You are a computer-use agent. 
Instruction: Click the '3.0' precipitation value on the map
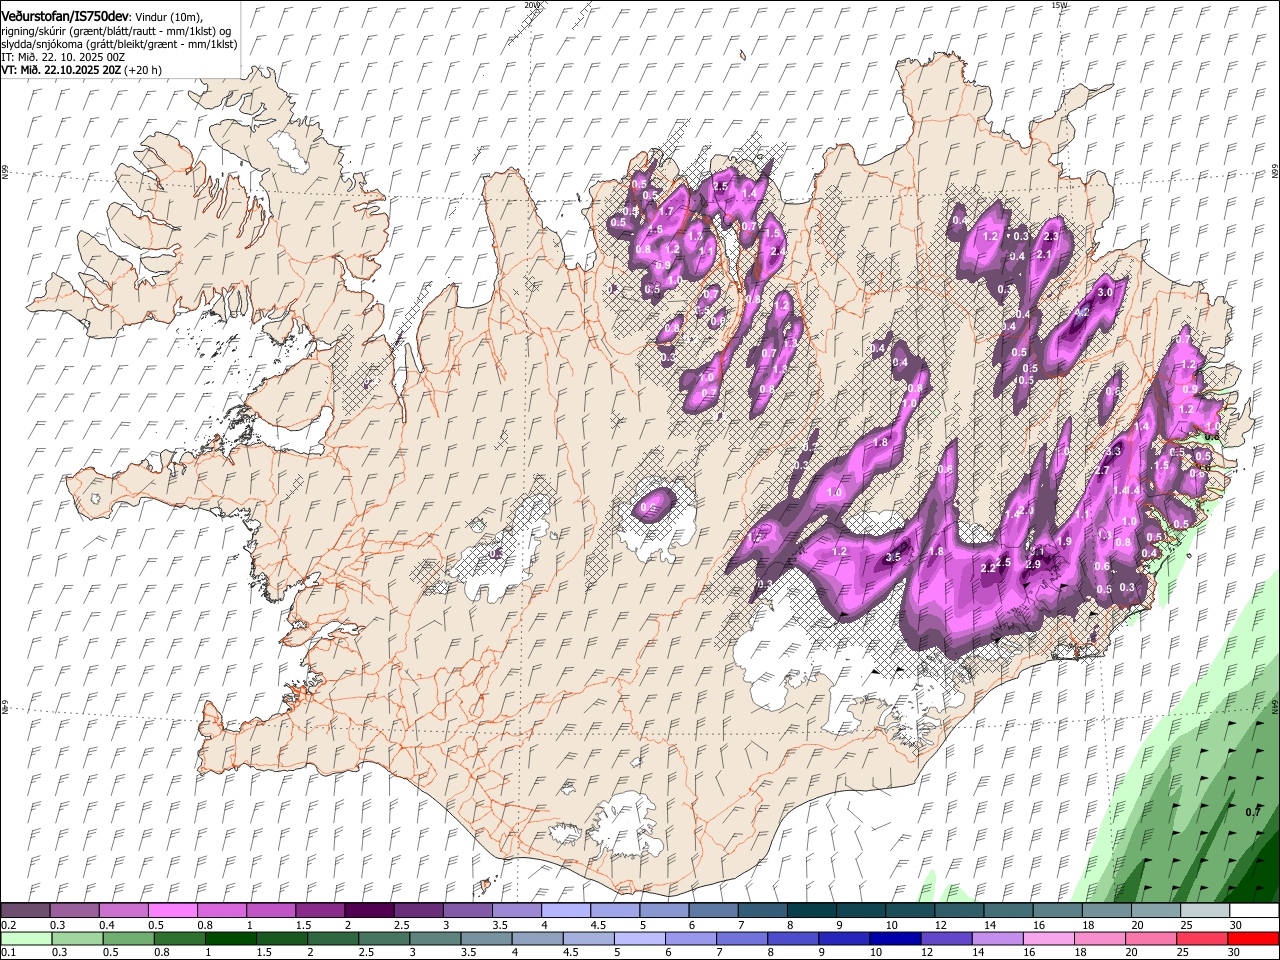click(1105, 292)
